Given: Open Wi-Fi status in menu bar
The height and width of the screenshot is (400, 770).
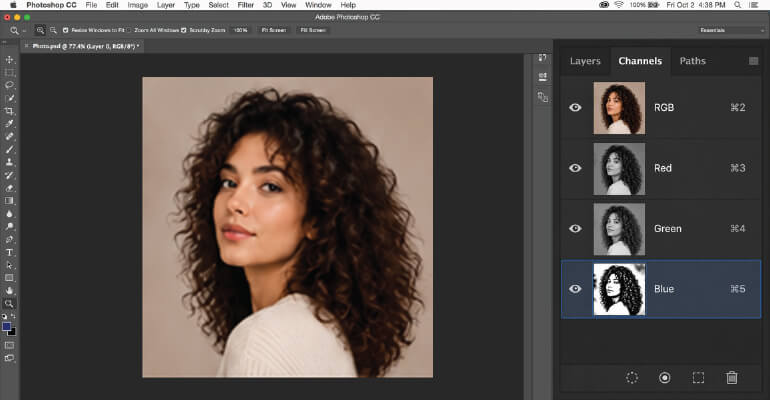Looking at the screenshot, I should pos(619,5).
